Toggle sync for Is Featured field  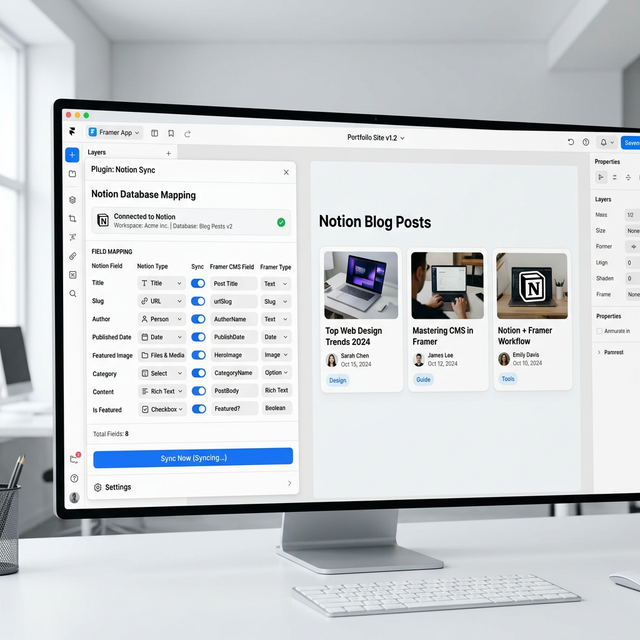coord(199,409)
